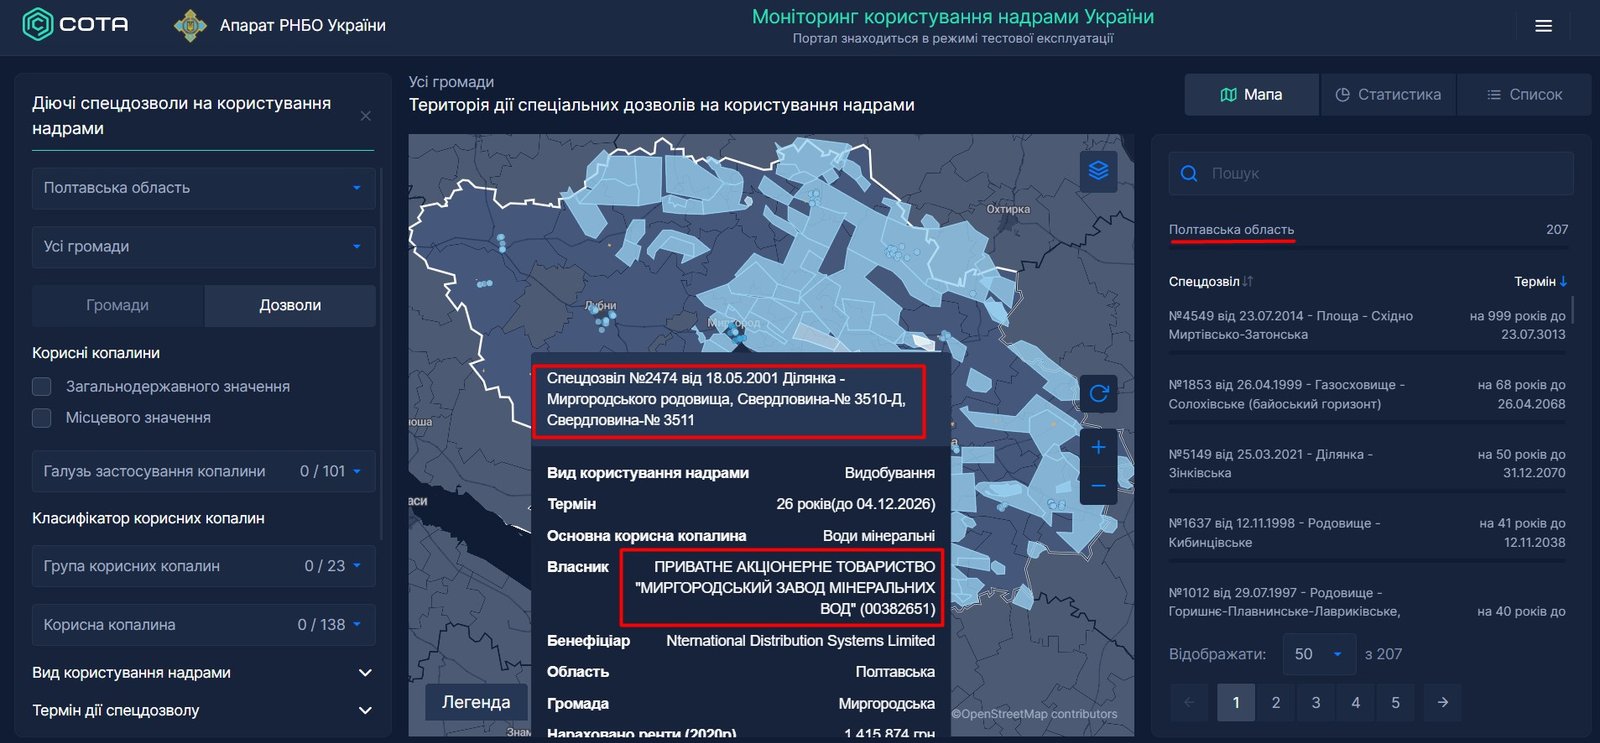
Task: Enable Загальнодержавного значення checkbox
Action: coord(42,387)
